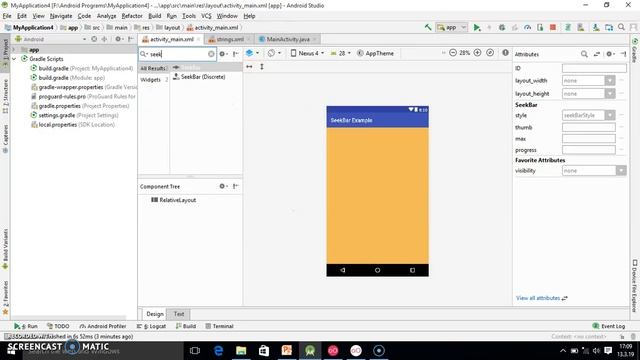640x360 pixels.
Task: Click the Project panel gear settings icon
Action: tap(118, 39)
